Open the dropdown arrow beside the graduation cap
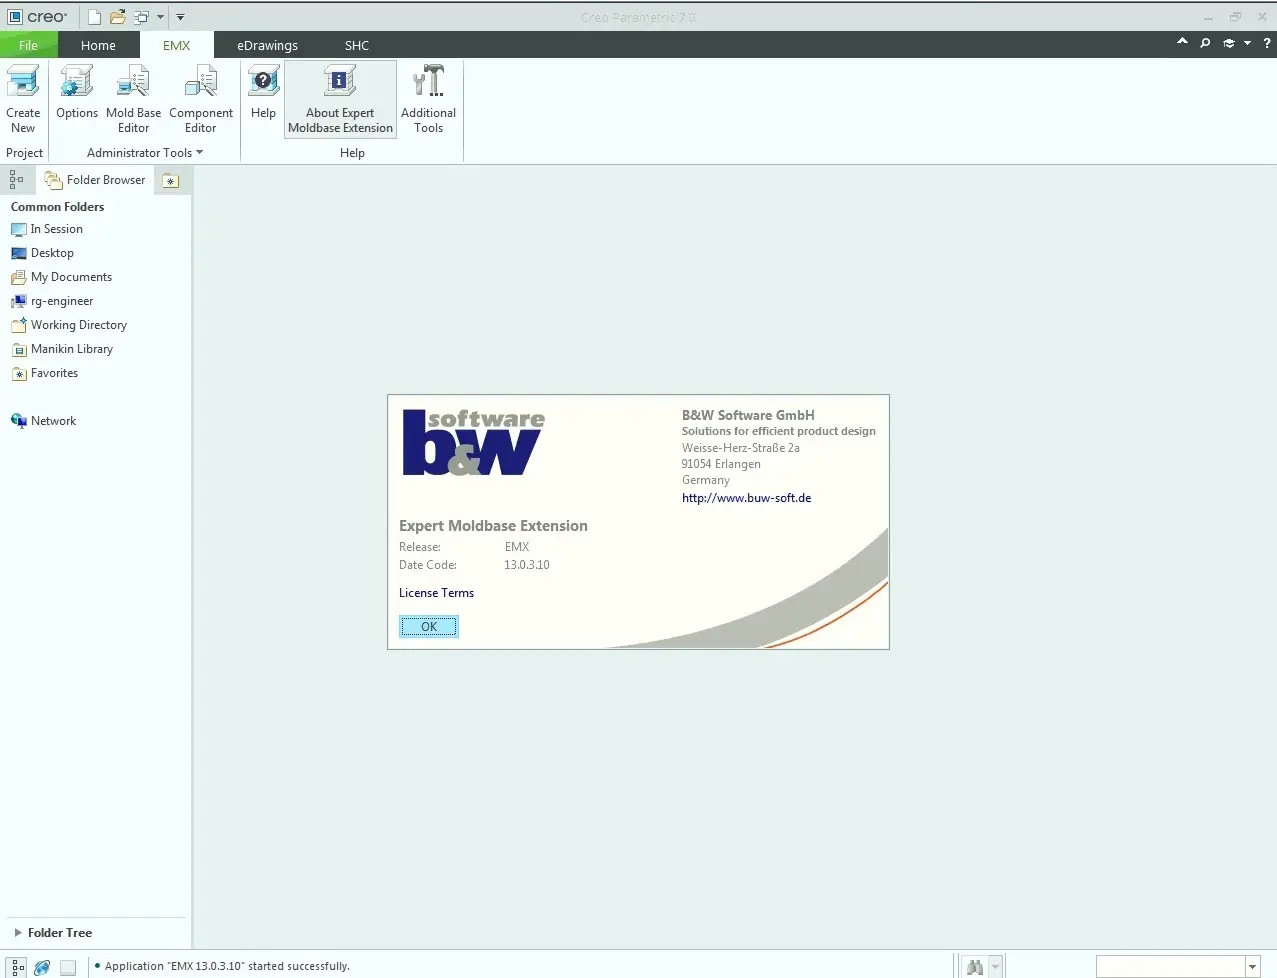Viewport: 1277px width, 978px height. coord(1247,43)
